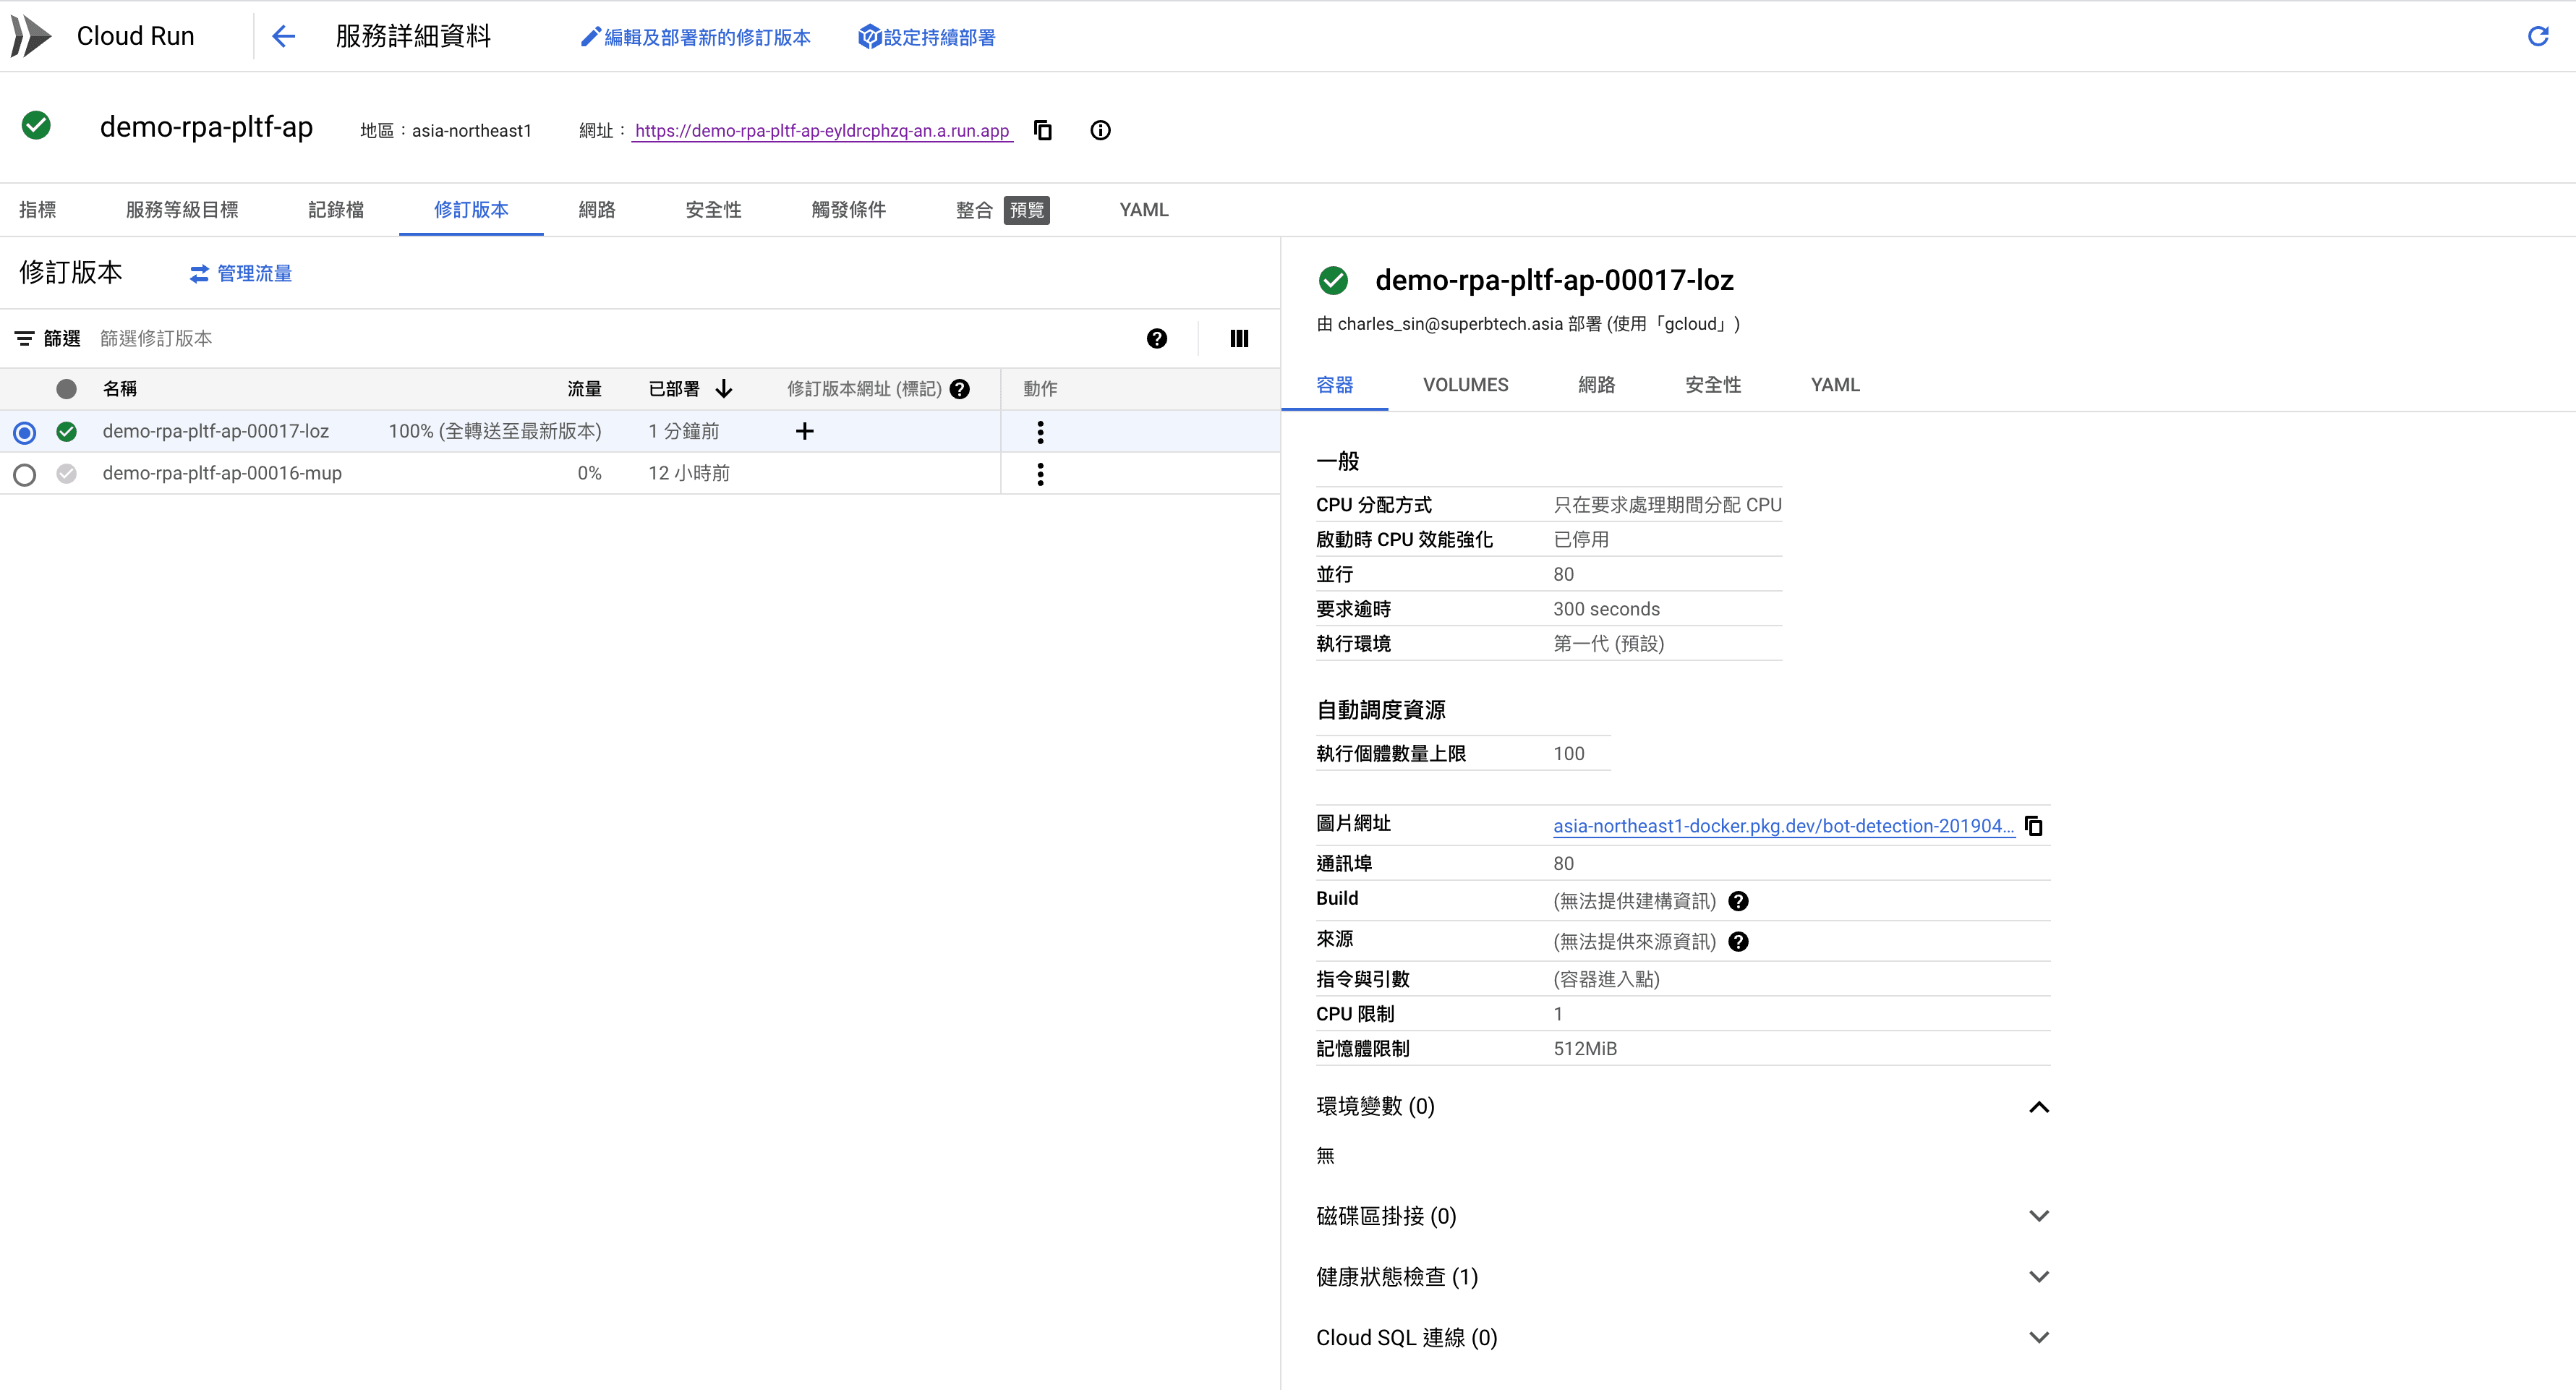Collapse the 環境變數 (0) section
The image size is (2576, 1390).
(x=2039, y=1106)
